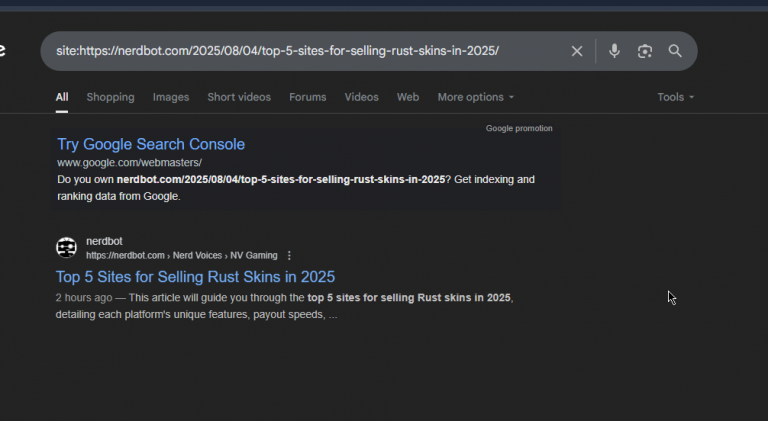Switch to the Videos tab
The height and width of the screenshot is (421, 768).
(361, 97)
